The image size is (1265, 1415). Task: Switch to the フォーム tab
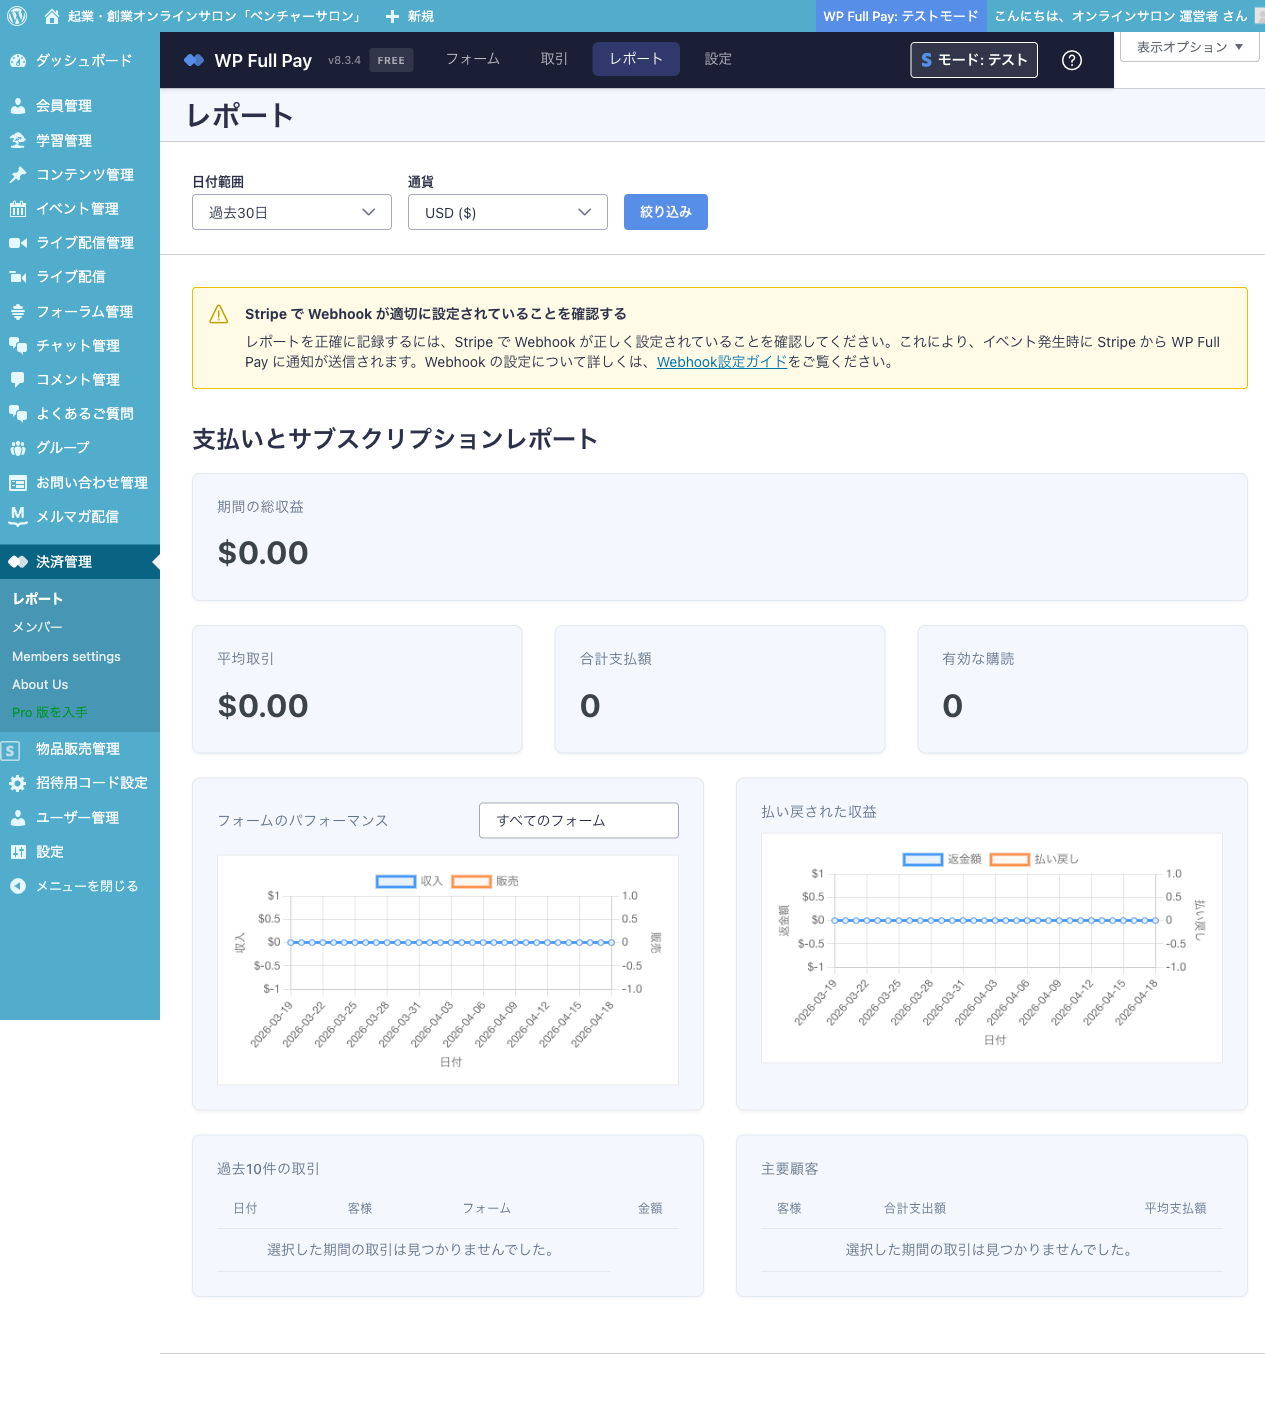coord(473,59)
